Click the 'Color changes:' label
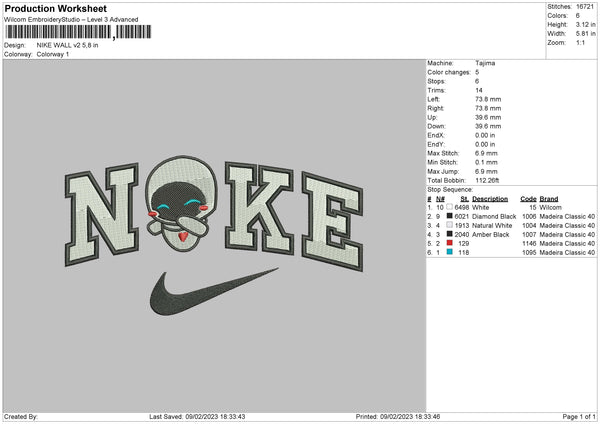 coord(449,72)
